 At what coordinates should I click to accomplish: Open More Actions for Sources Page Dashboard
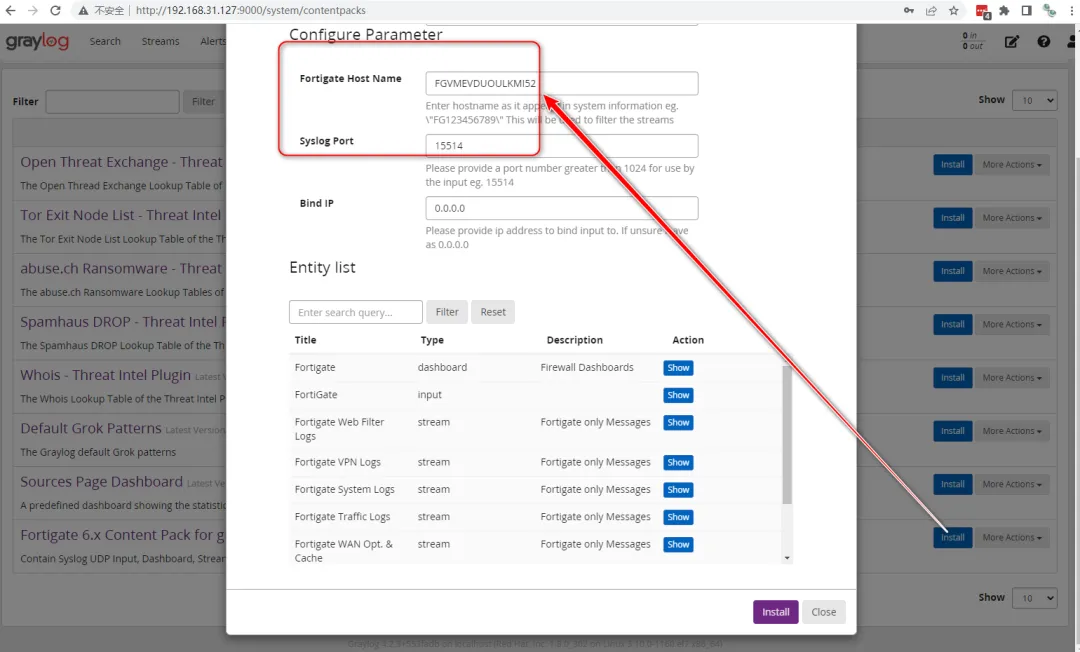(1012, 484)
